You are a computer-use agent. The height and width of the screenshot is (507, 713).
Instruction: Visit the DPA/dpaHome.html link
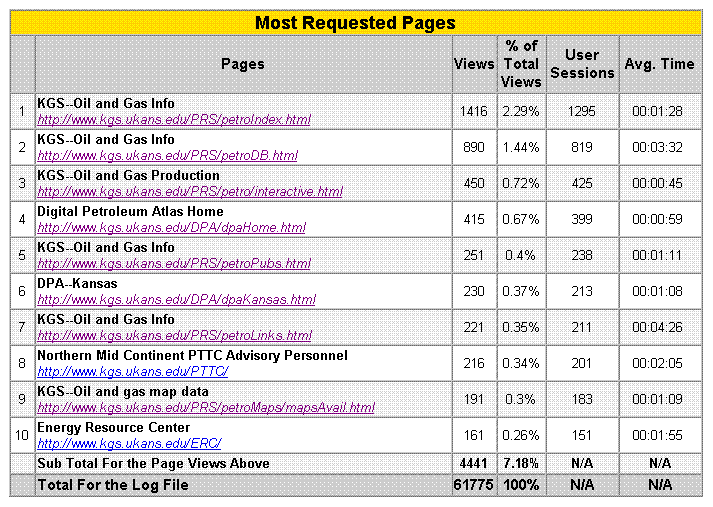click(x=171, y=227)
